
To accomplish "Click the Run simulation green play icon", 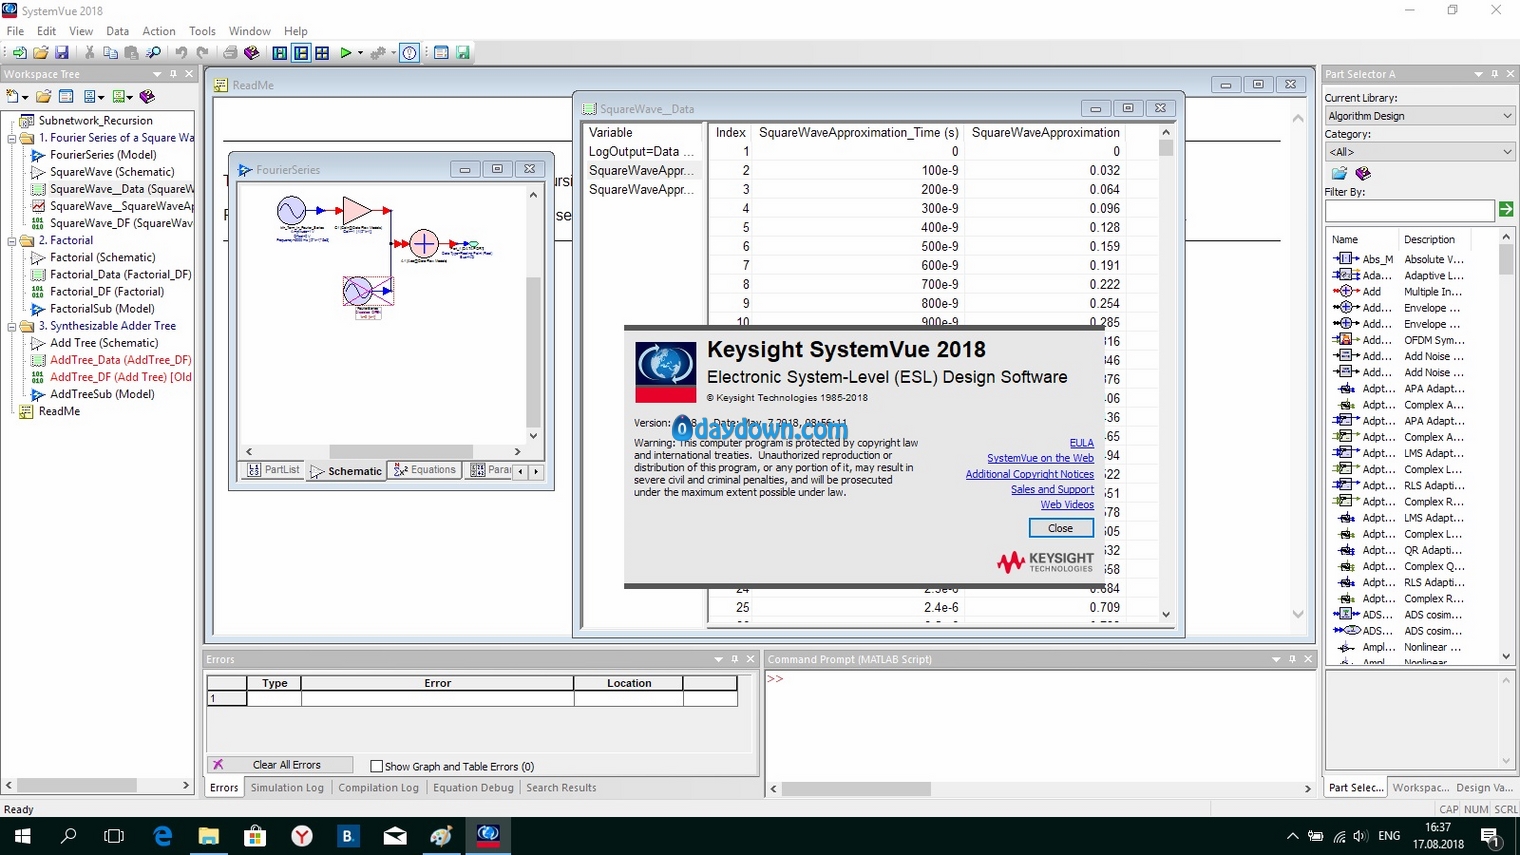I will pyautogui.click(x=345, y=53).
